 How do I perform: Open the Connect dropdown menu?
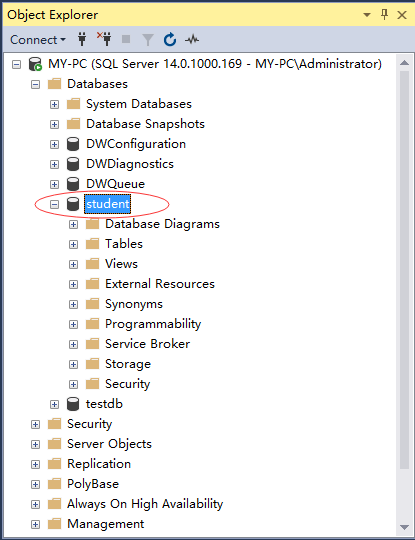coord(38,40)
